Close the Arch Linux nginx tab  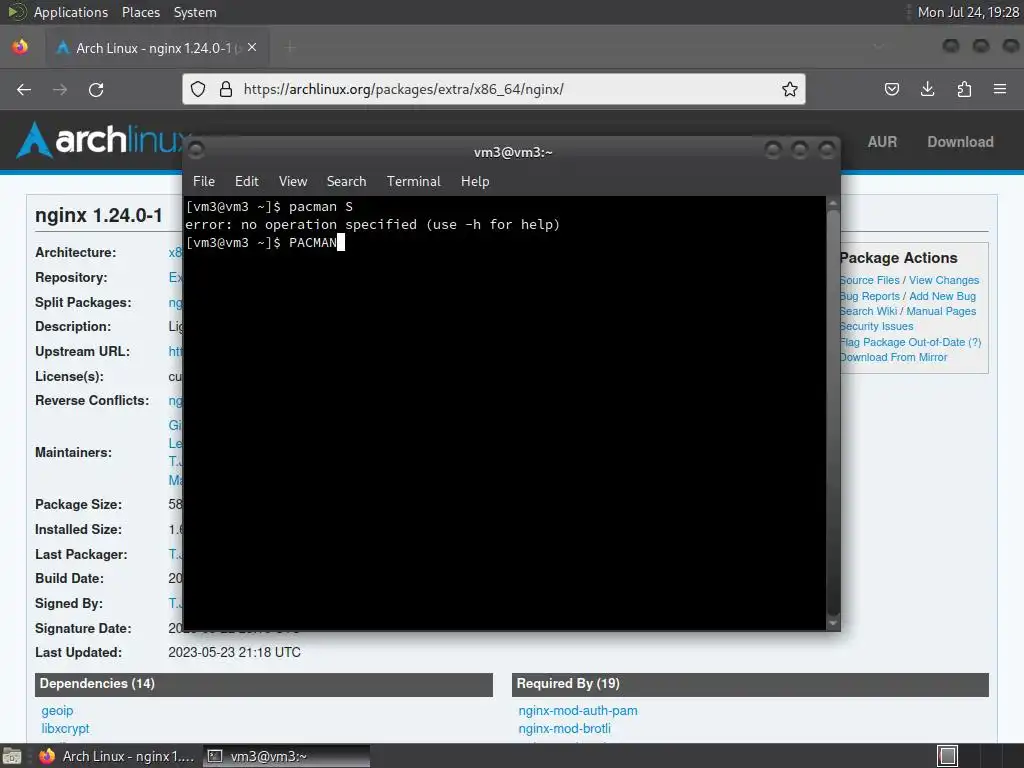pyautogui.click(x=252, y=47)
